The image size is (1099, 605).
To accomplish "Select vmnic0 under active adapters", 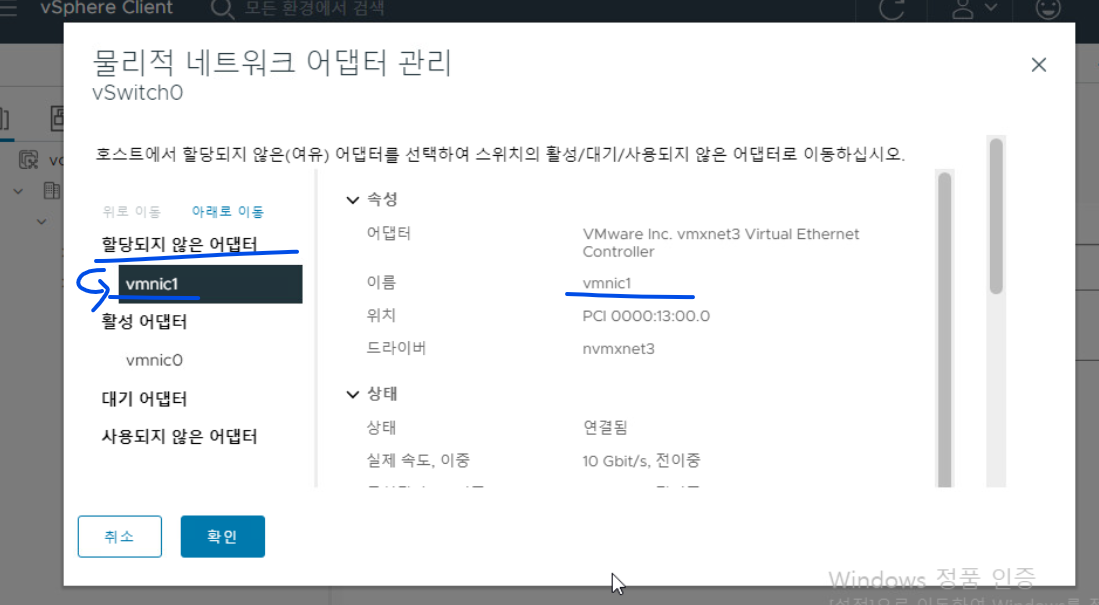I will click(154, 360).
